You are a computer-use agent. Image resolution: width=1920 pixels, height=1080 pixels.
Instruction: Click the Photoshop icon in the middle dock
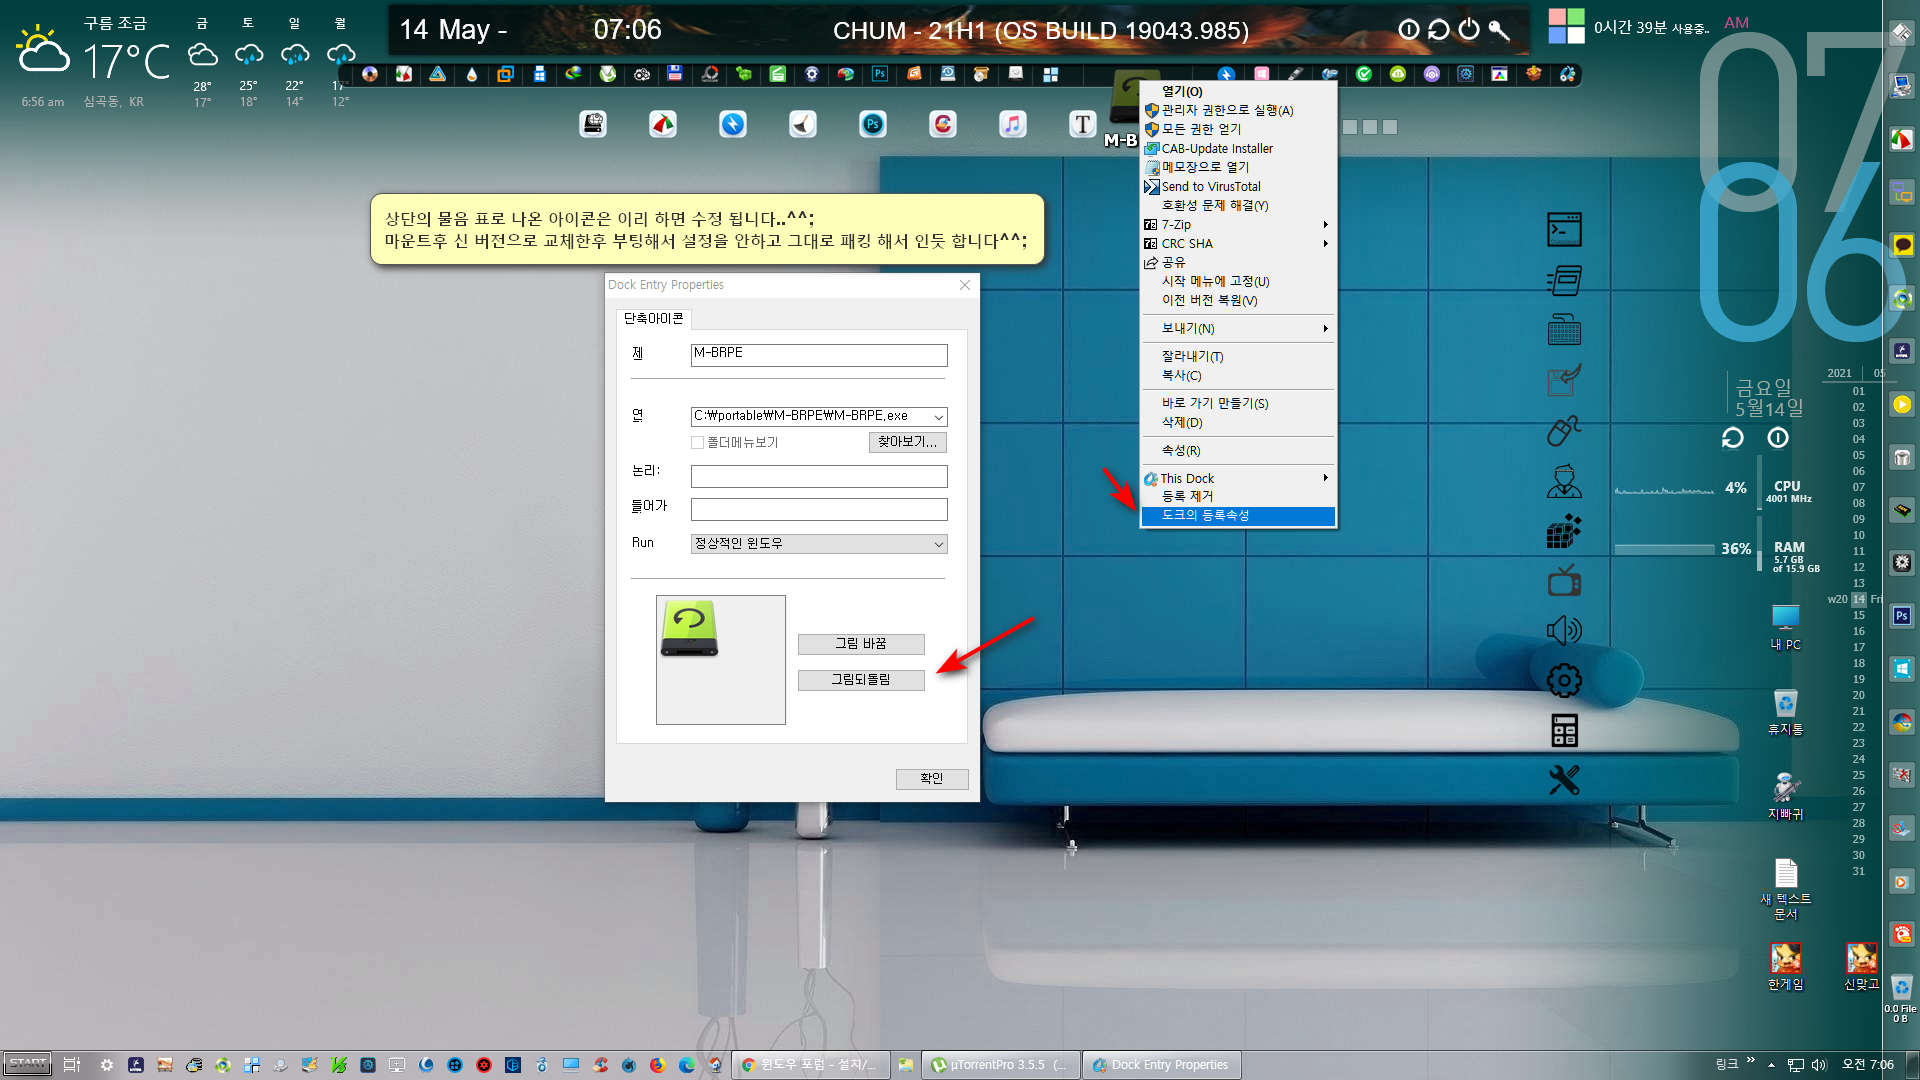[873, 124]
